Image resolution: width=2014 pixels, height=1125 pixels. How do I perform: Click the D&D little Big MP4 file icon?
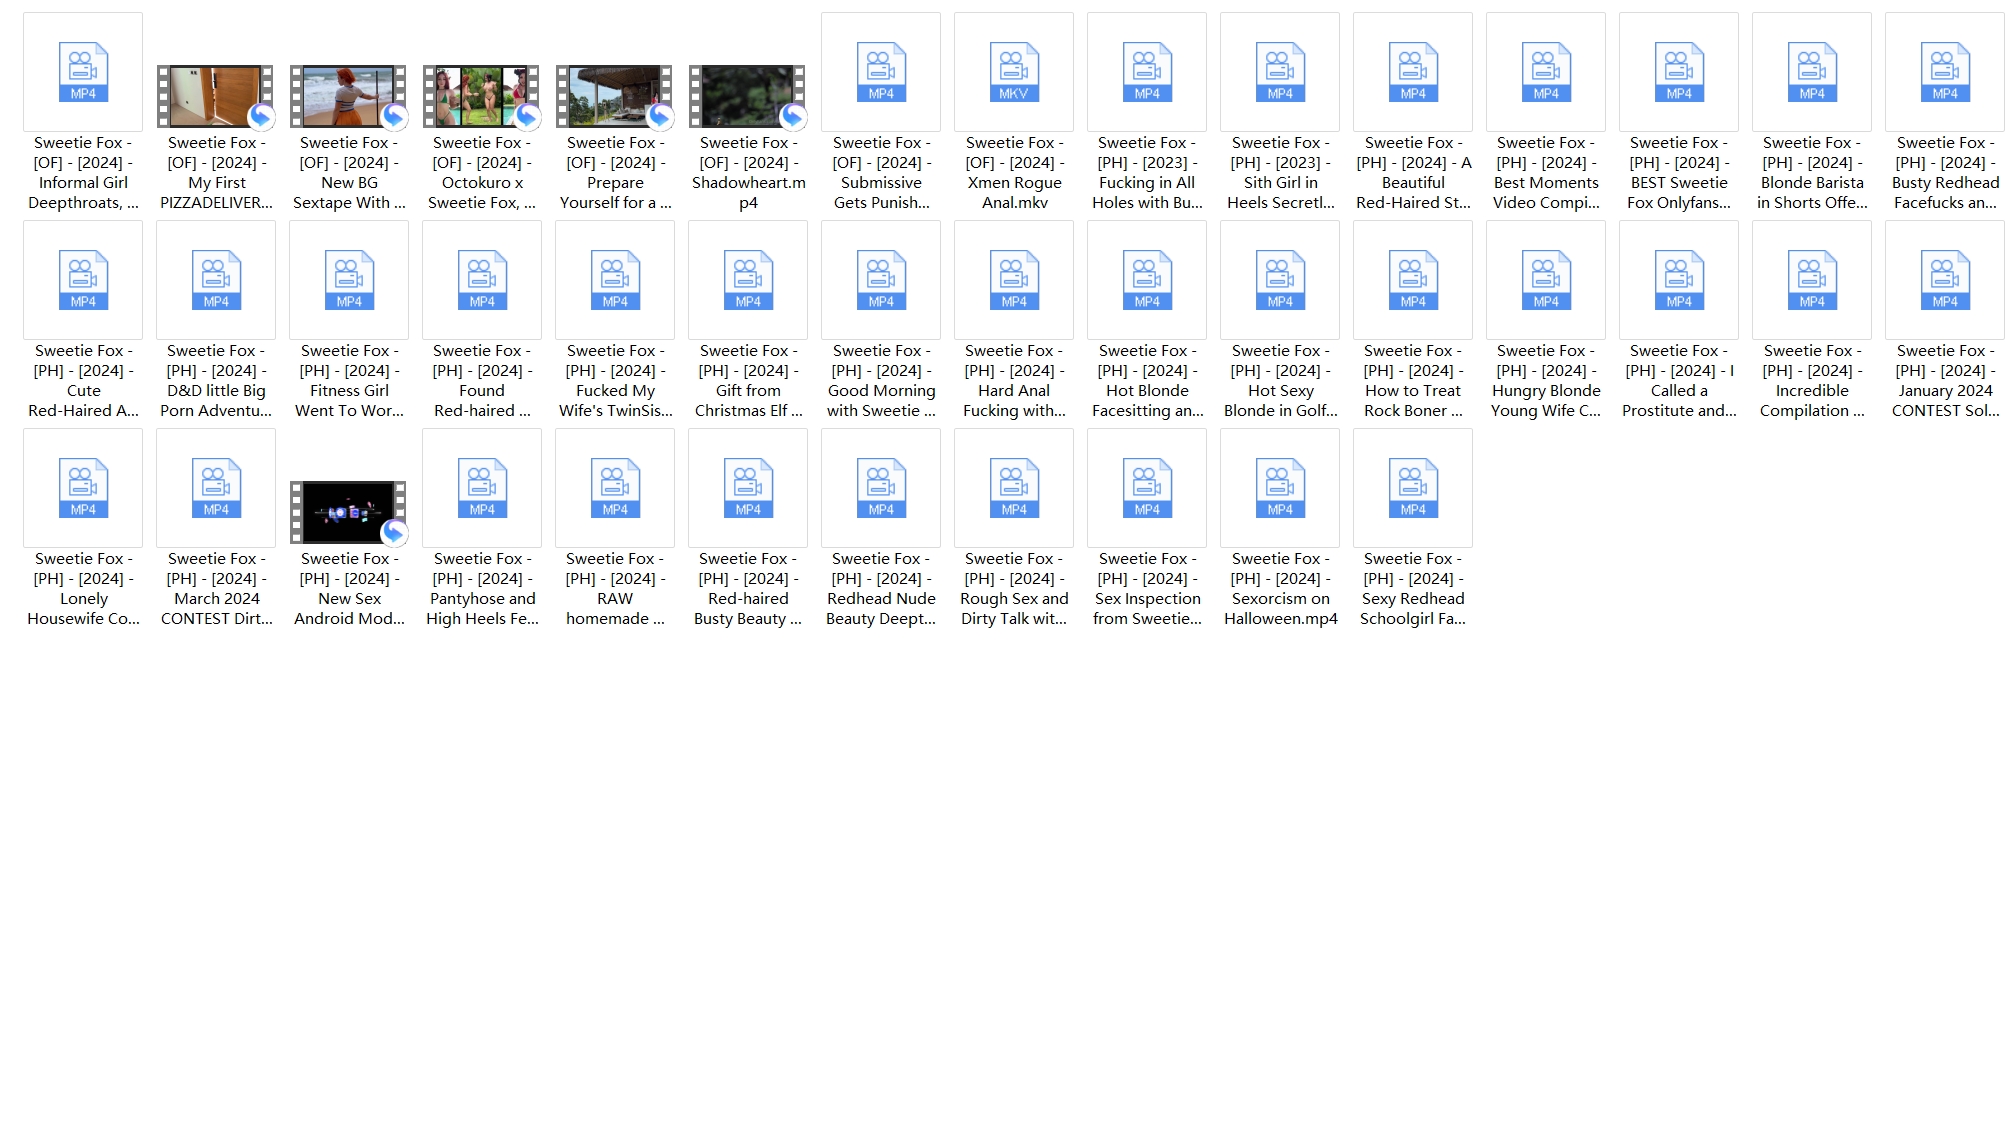coord(216,280)
